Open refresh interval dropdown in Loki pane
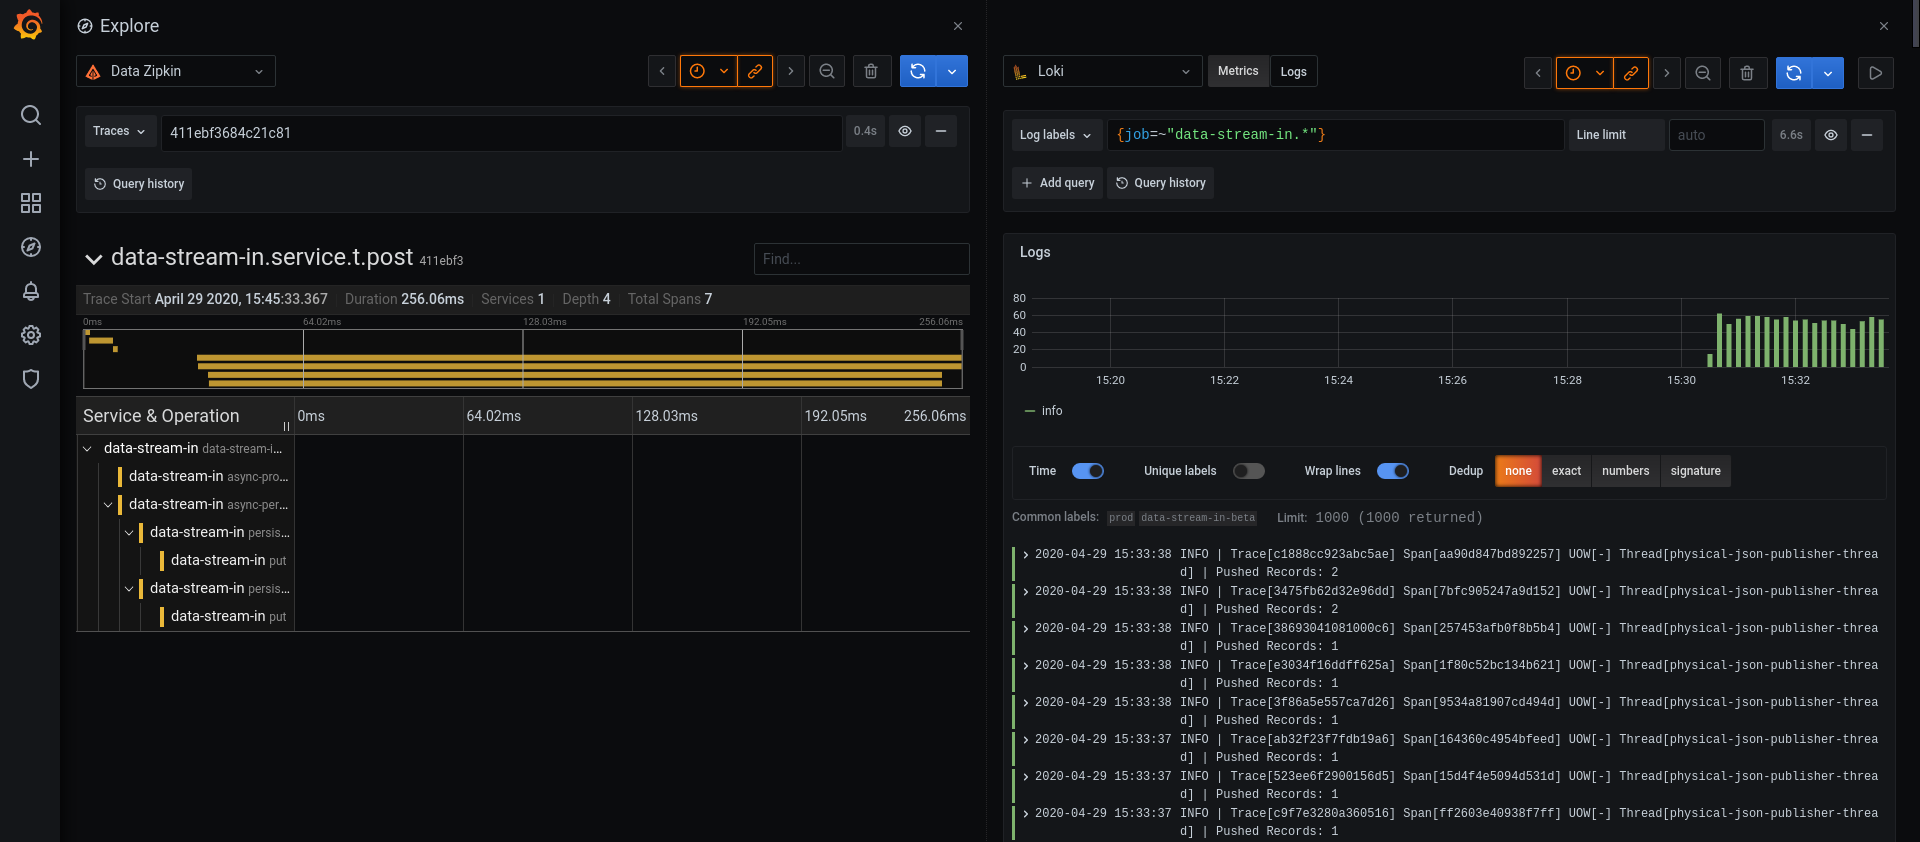The width and height of the screenshot is (1920, 842). (1828, 73)
